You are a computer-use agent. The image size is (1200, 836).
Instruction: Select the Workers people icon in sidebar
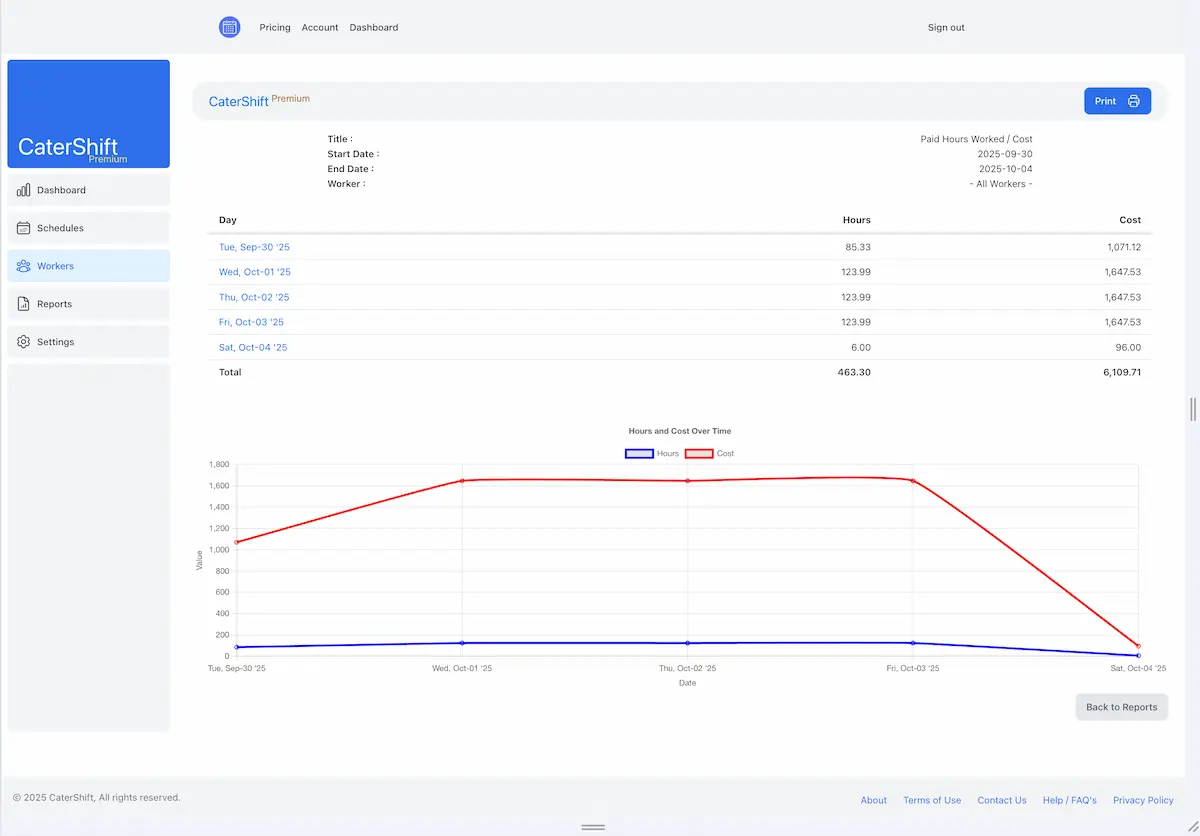point(22,266)
